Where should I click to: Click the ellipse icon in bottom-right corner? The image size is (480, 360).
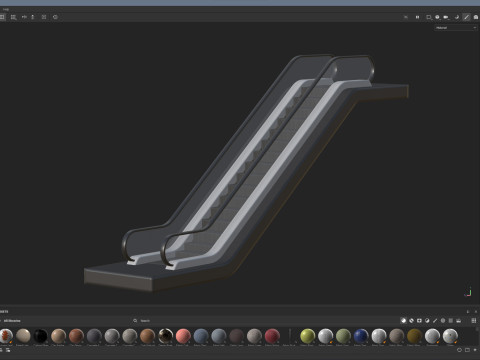click(459, 350)
